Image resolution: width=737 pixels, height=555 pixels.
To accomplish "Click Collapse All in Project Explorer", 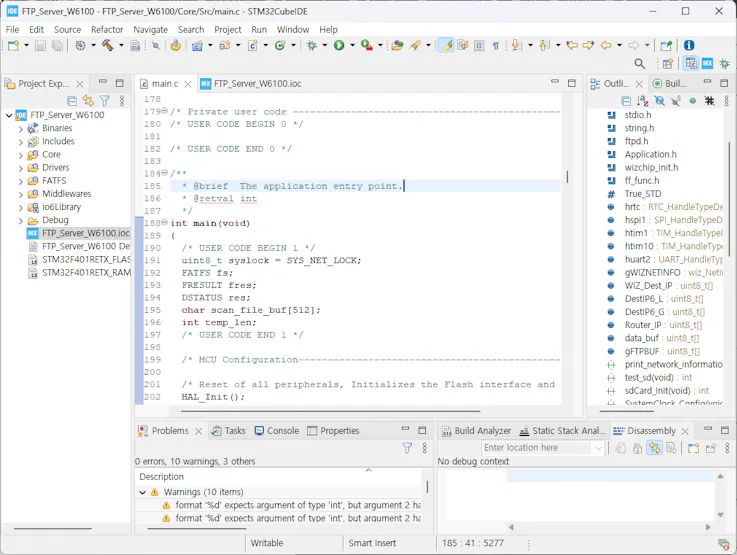I will tap(72, 101).
